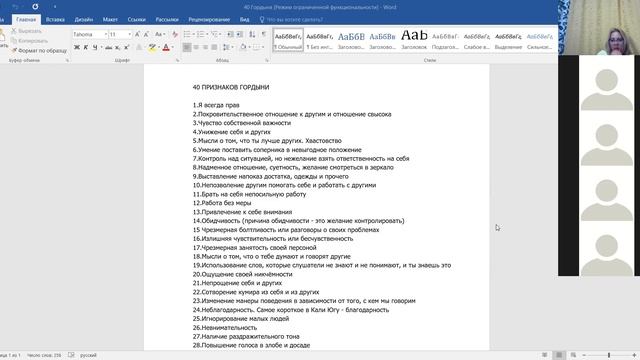Switch to web layout view
The image size is (640, 360).
point(573,355)
